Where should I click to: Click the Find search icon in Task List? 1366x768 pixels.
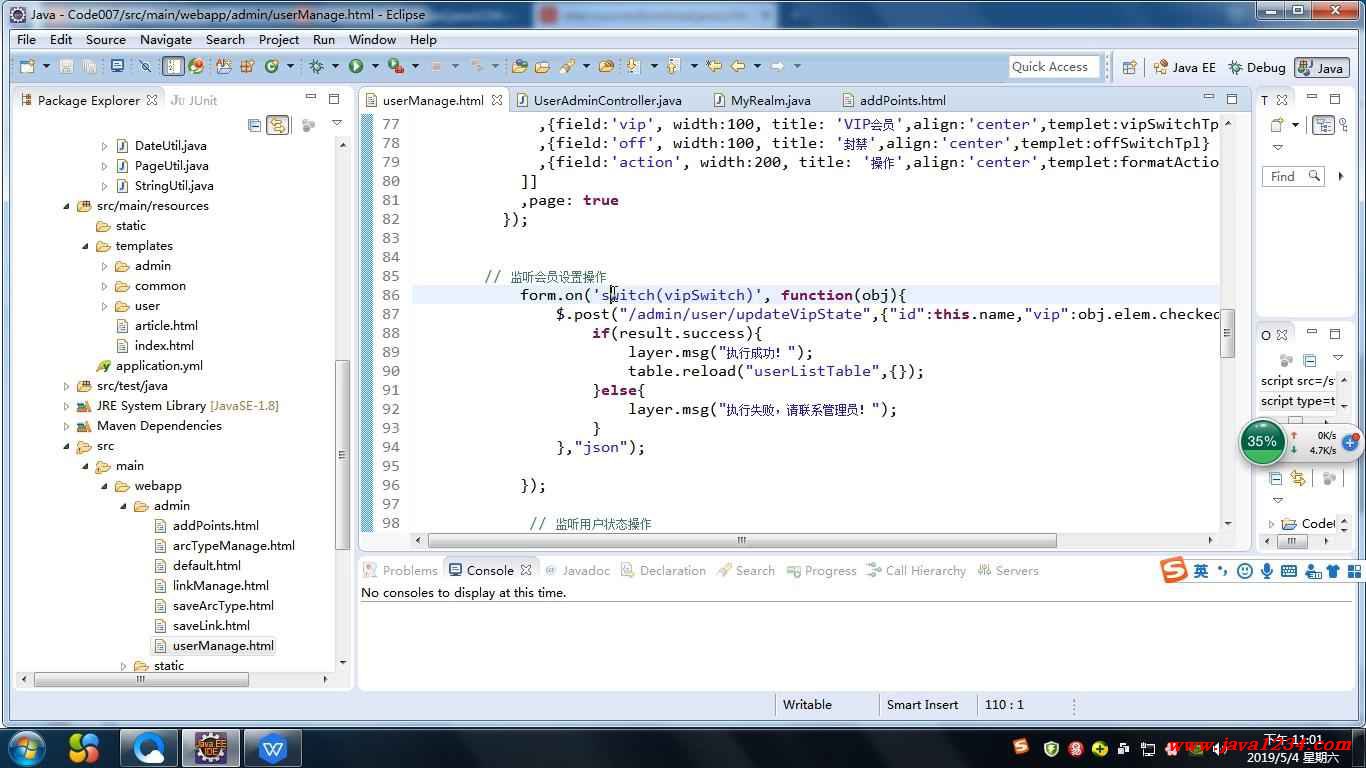coord(1314,176)
